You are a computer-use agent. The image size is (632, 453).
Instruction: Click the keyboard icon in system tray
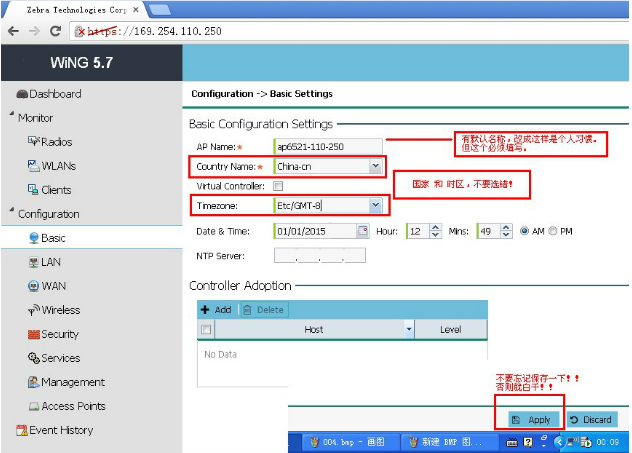(511, 442)
